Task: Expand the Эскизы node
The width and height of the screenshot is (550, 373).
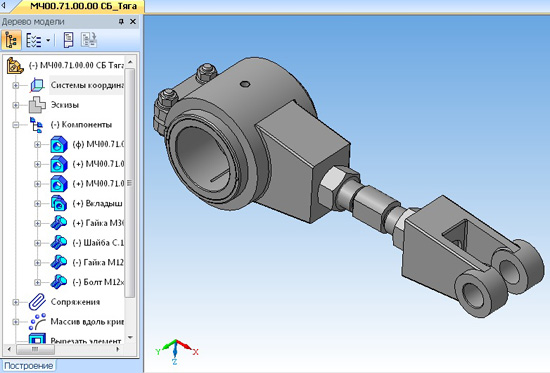Action: click(15, 105)
